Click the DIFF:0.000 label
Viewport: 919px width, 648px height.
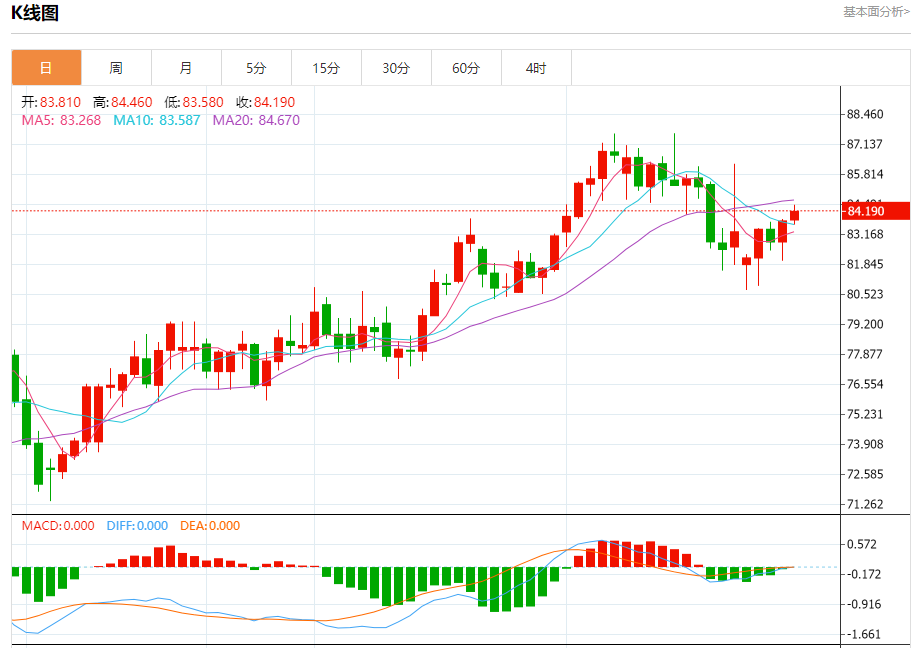click(137, 526)
